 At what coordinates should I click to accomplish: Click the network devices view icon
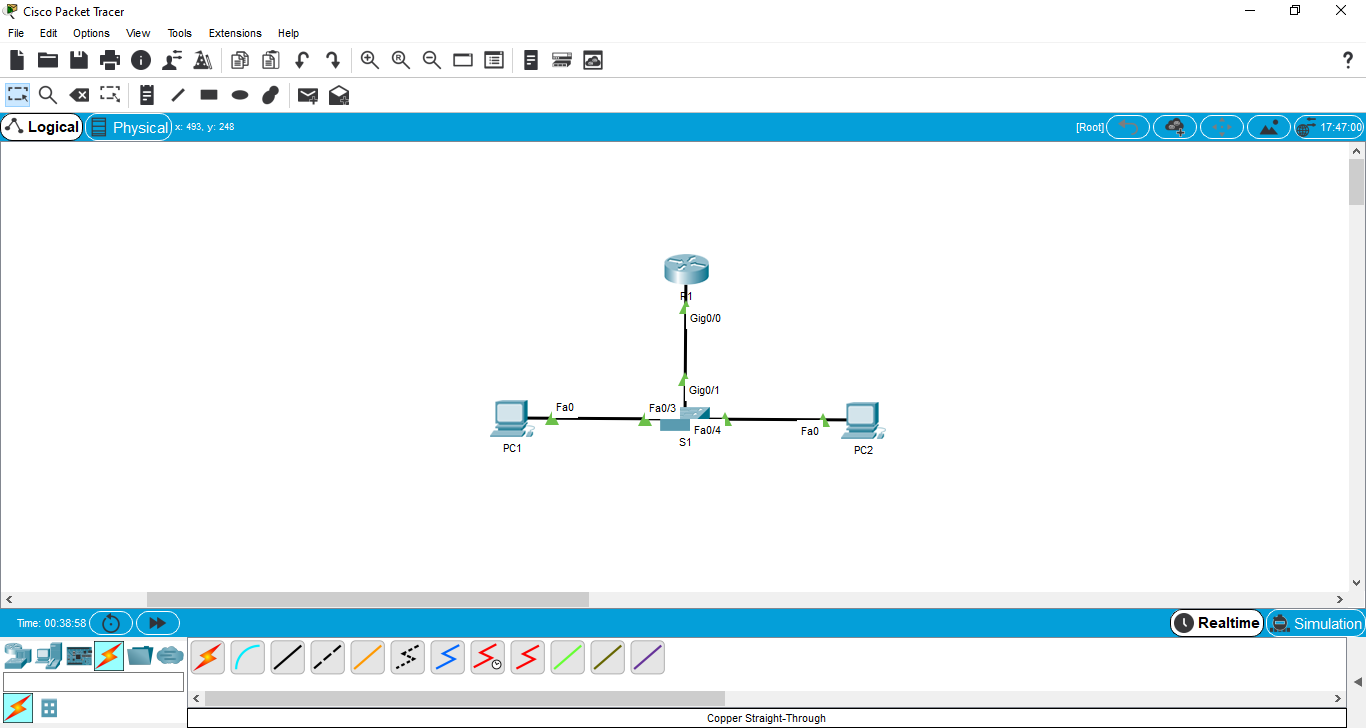[x=562, y=60]
